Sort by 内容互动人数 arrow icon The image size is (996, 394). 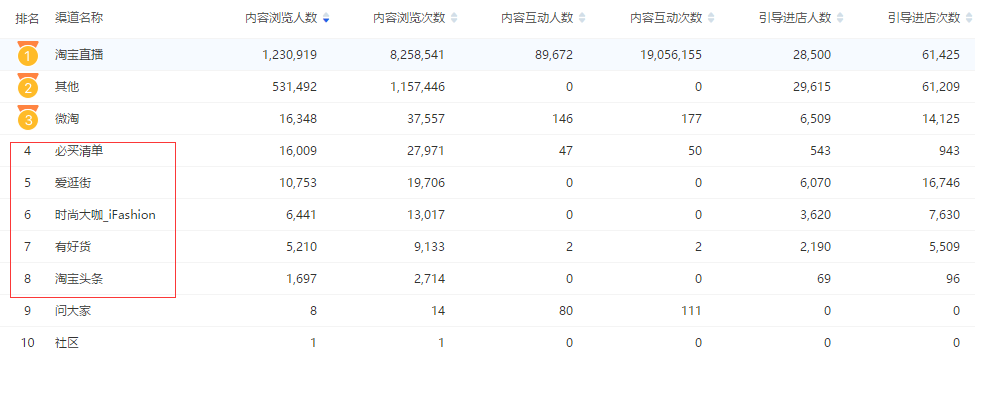(582, 18)
